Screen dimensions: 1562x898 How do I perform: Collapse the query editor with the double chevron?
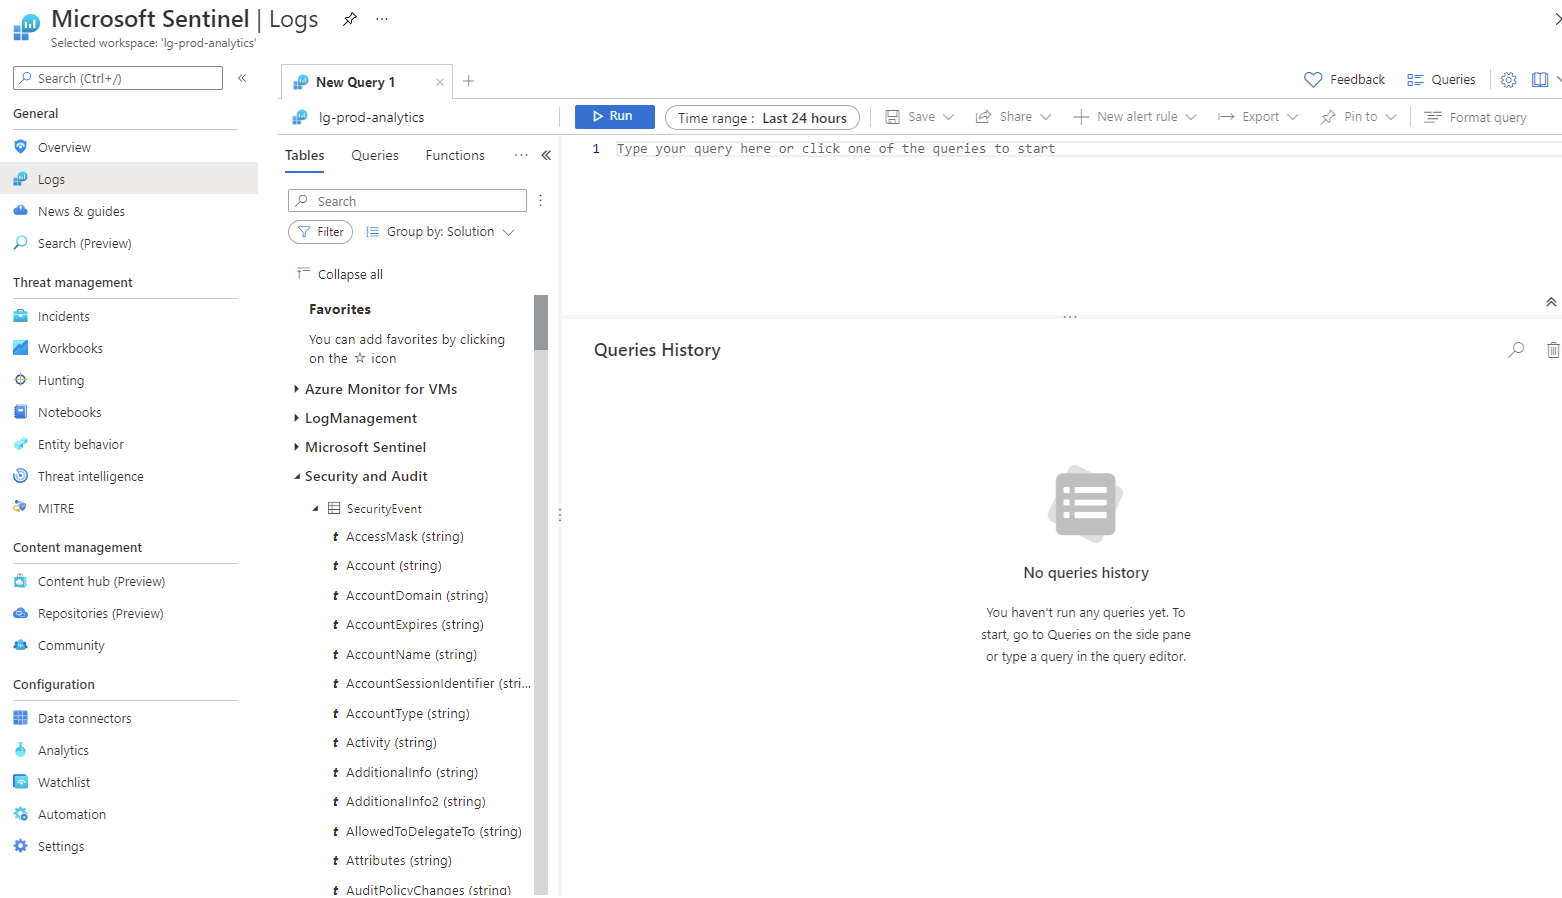pos(1551,302)
